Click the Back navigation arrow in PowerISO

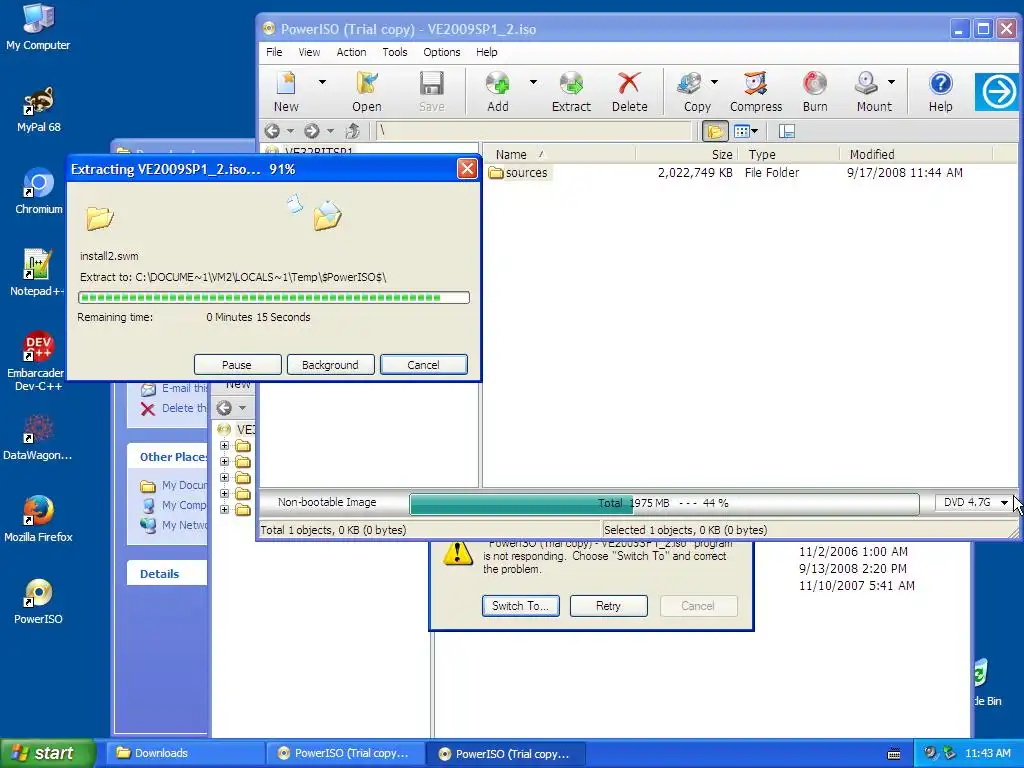pos(272,131)
